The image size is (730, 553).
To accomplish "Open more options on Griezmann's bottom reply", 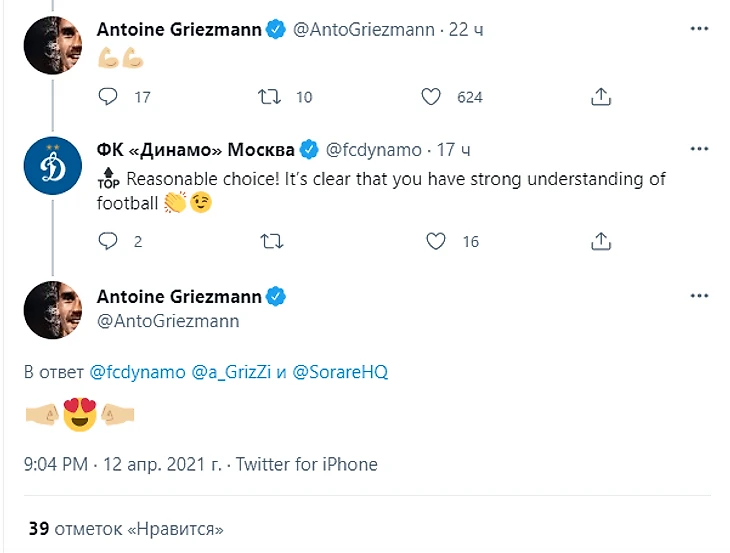I will point(699,298).
